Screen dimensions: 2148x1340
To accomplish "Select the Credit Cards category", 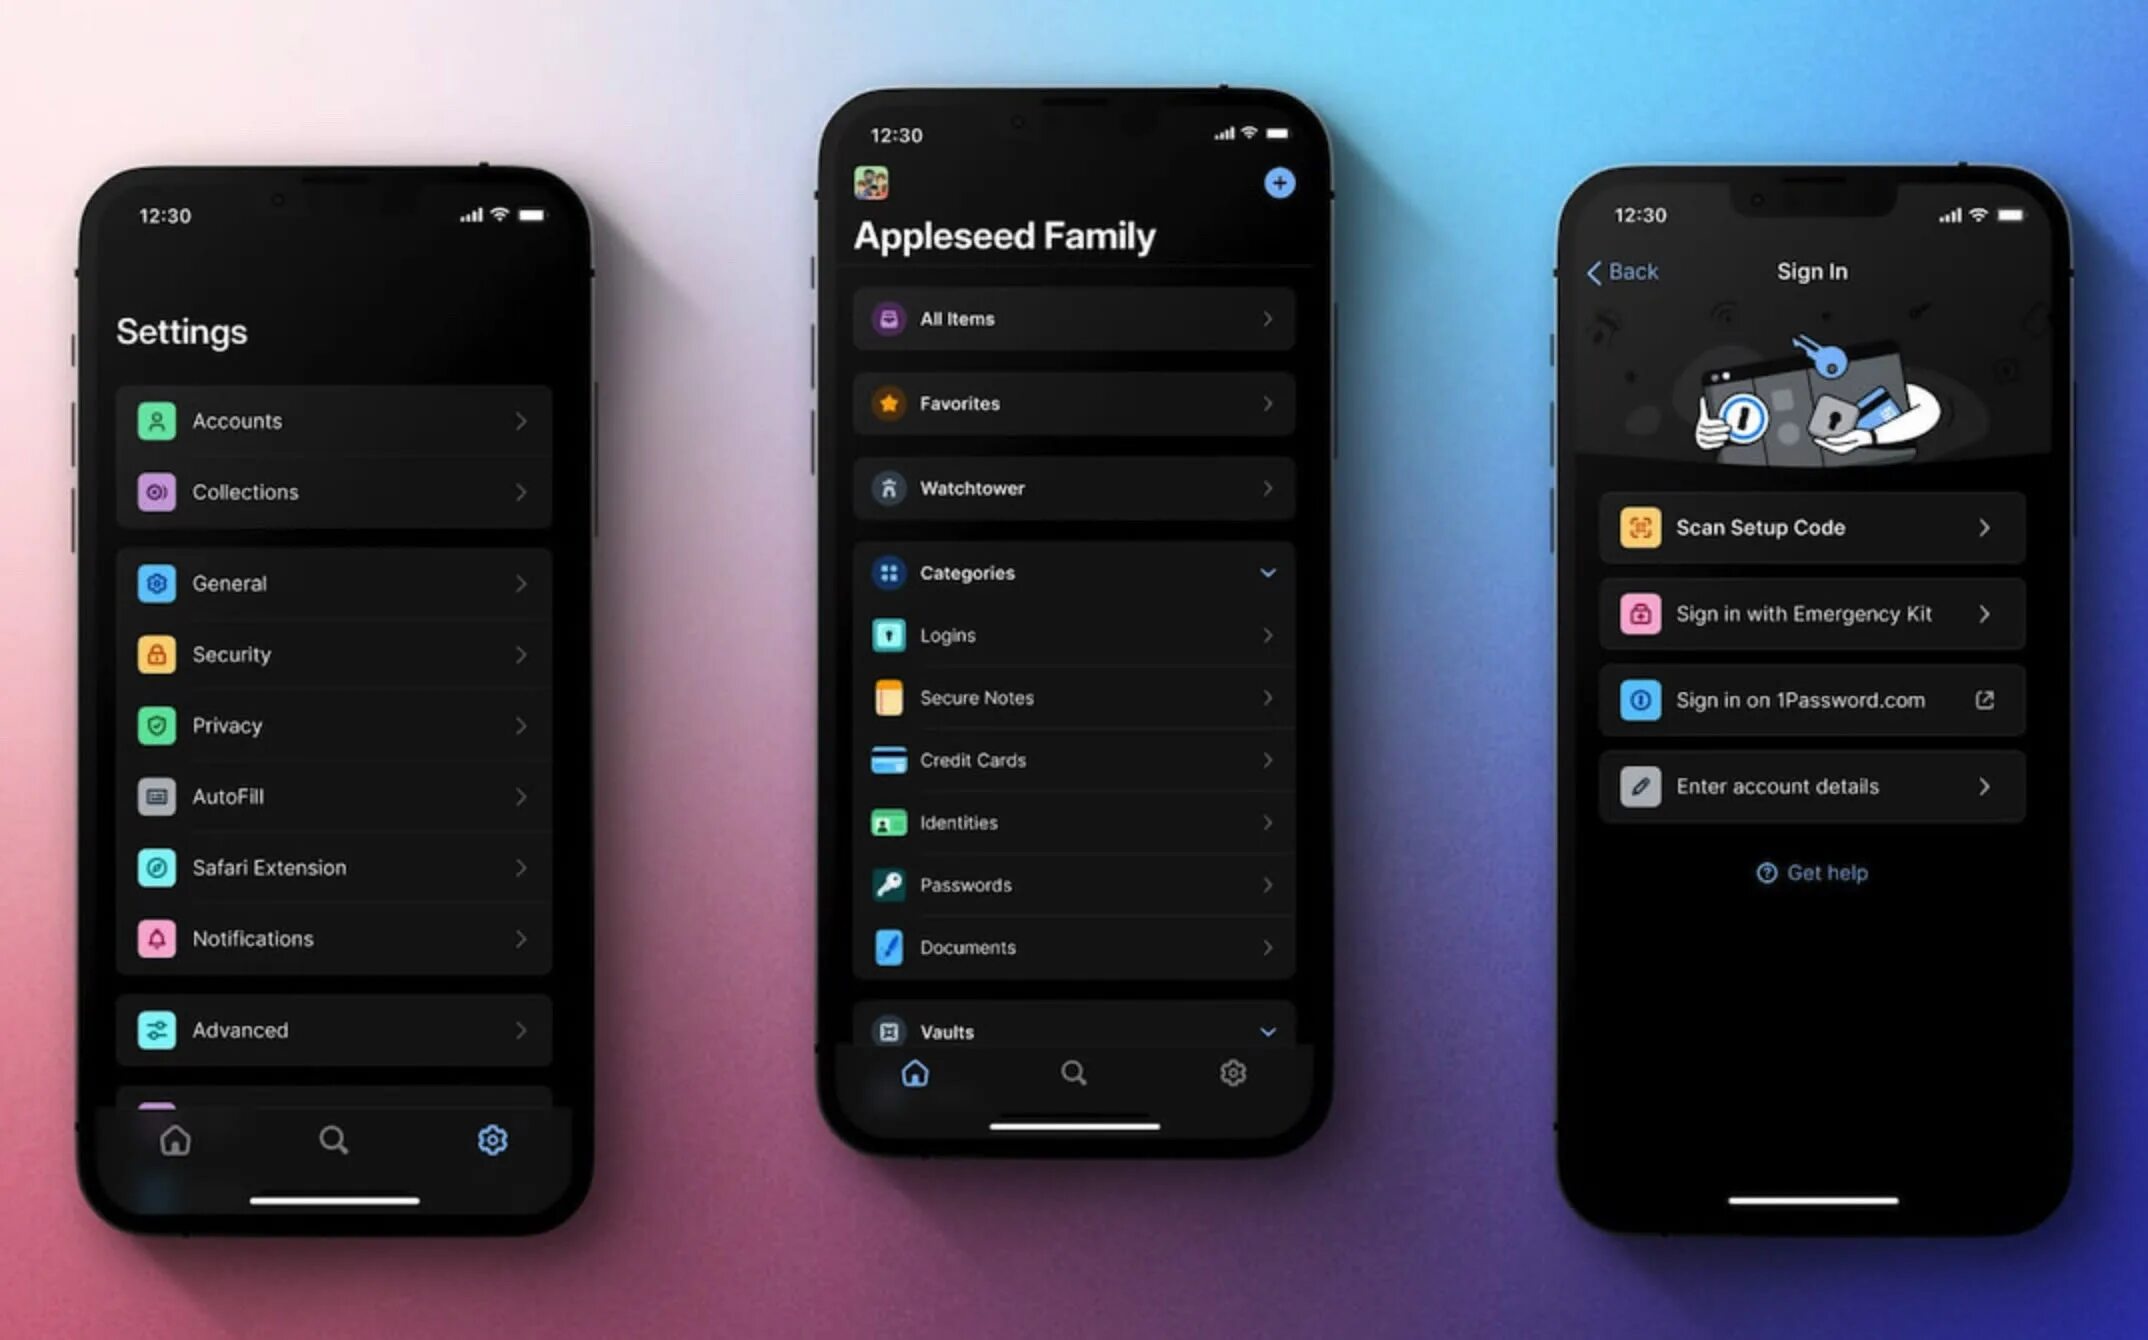I will (1071, 758).
